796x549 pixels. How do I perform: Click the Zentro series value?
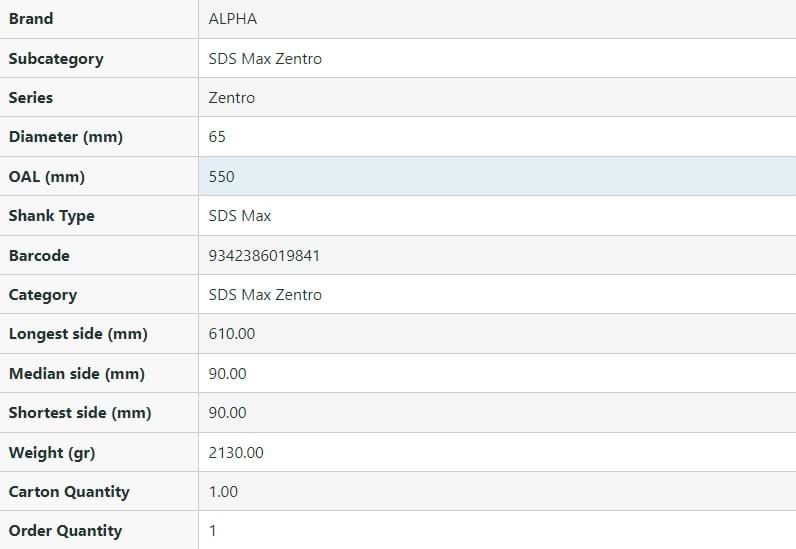pos(232,98)
